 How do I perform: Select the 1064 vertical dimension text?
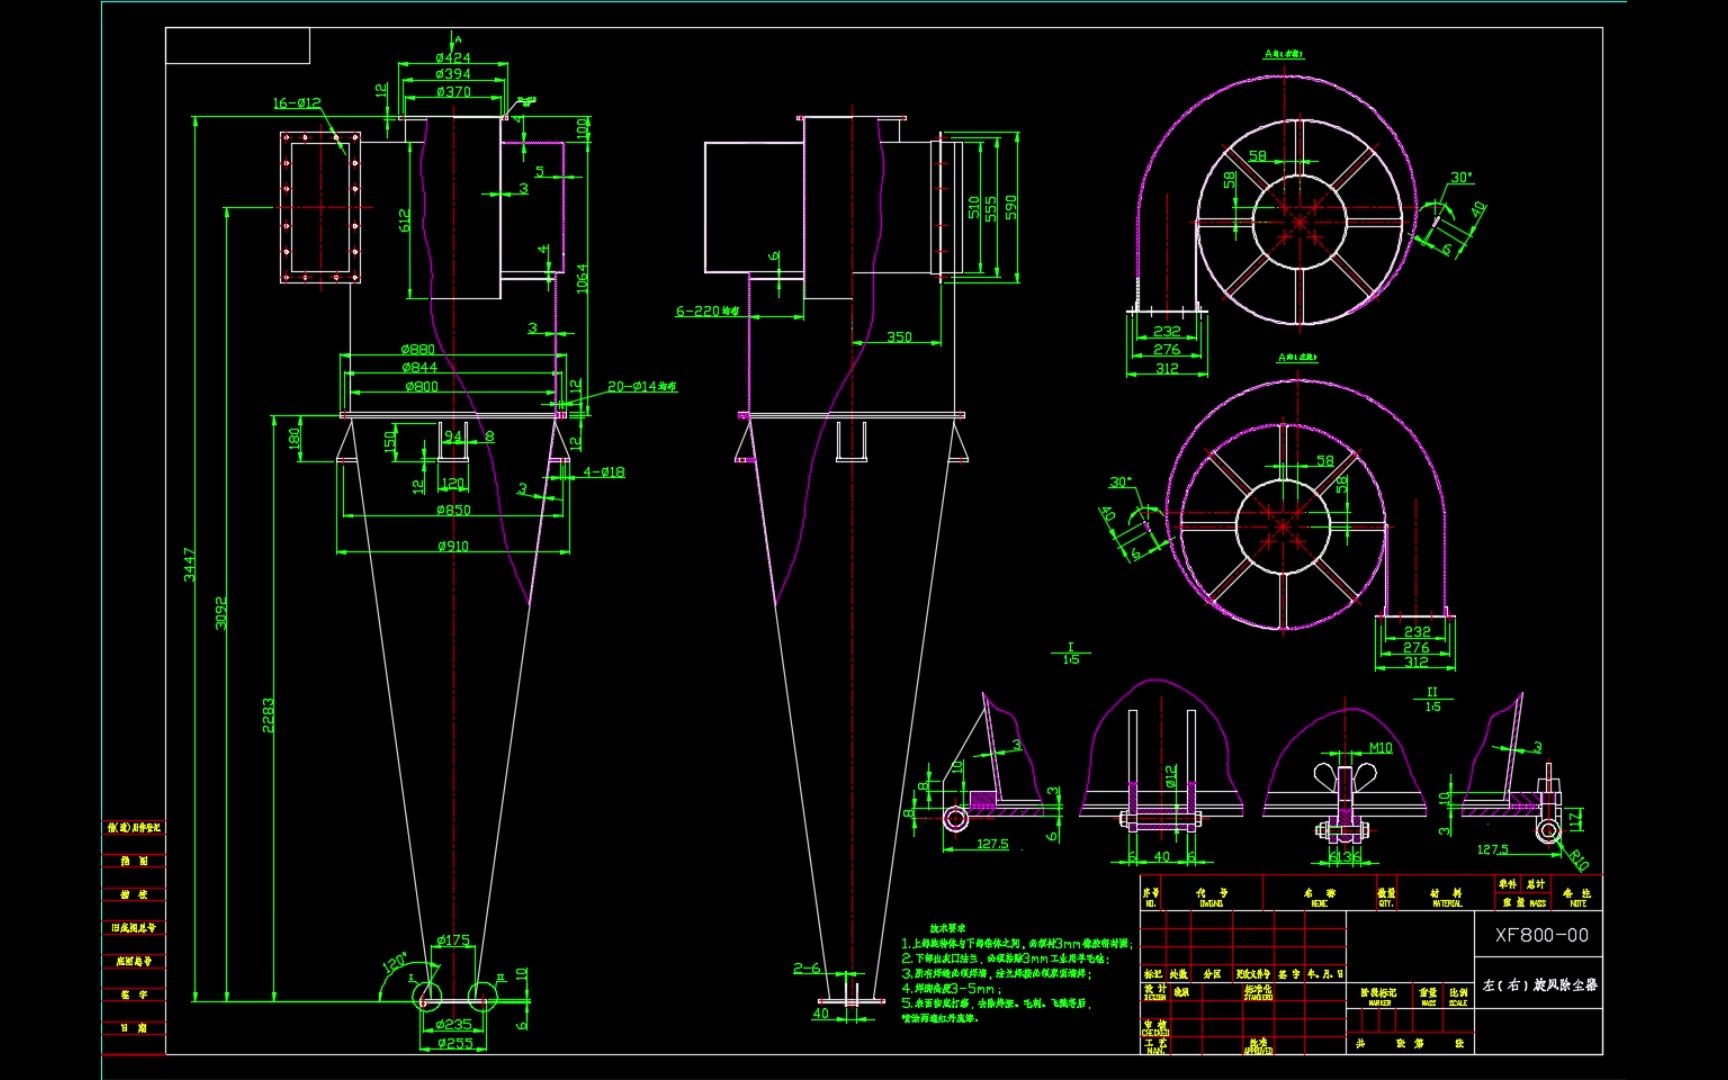582,278
